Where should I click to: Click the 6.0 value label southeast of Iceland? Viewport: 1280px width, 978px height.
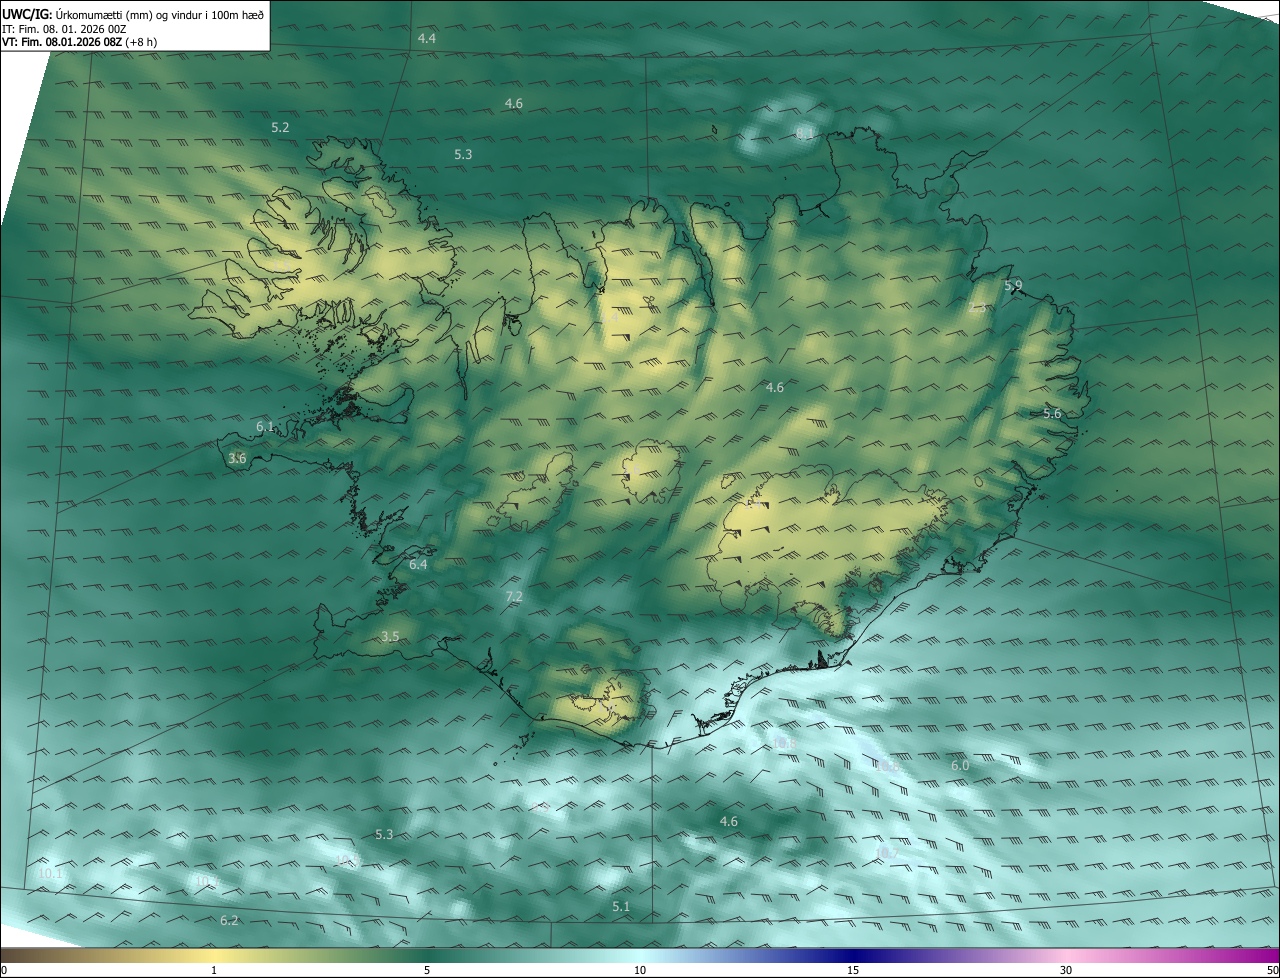tap(960, 765)
